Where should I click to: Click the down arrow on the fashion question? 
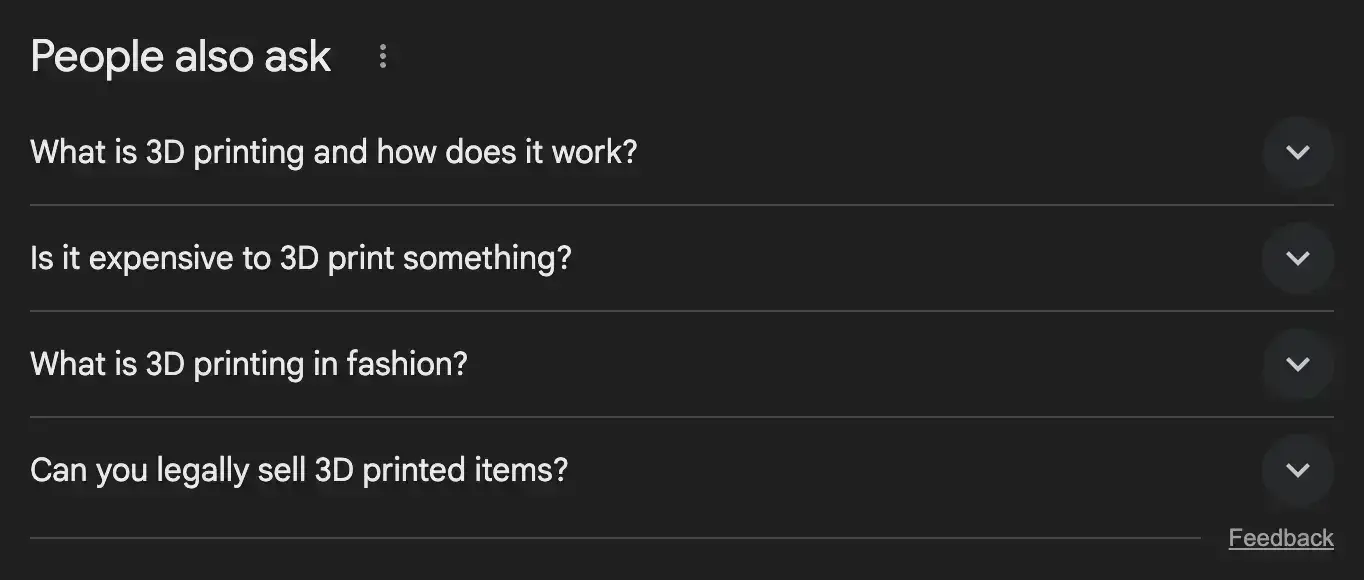coord(1297,364)
